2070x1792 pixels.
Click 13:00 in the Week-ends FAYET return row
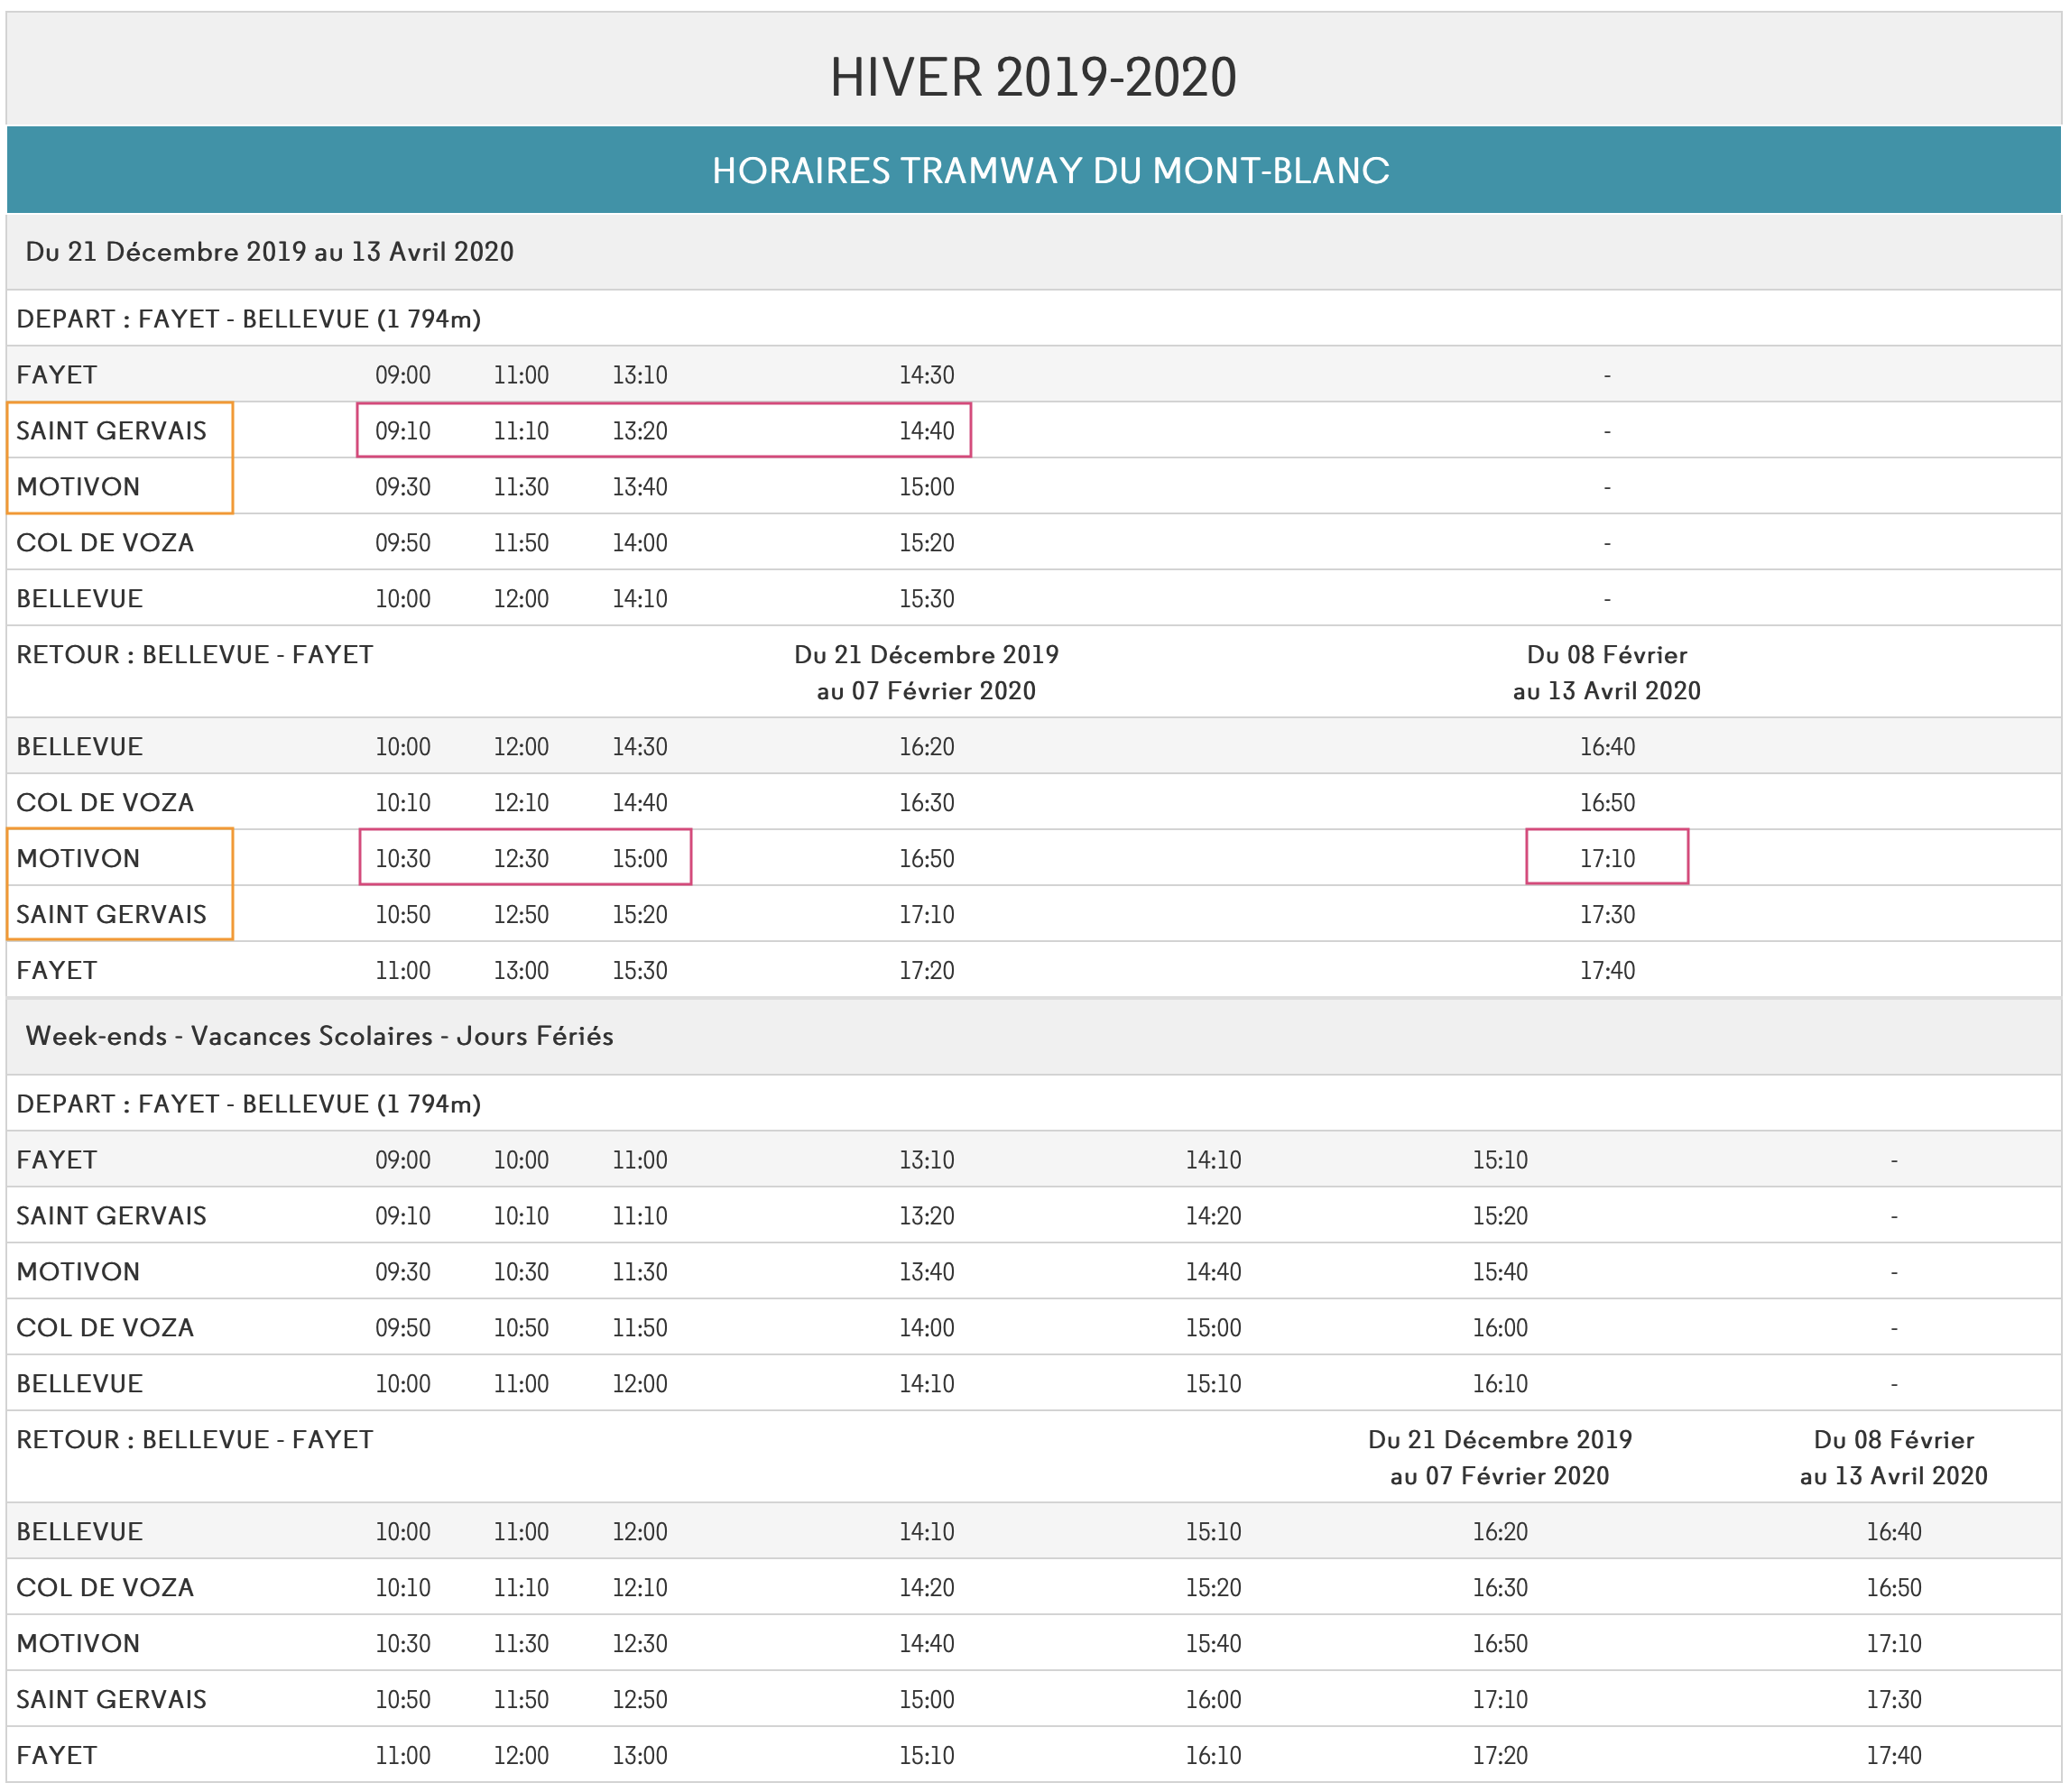pyautogui.click(x=640, y=1755)
